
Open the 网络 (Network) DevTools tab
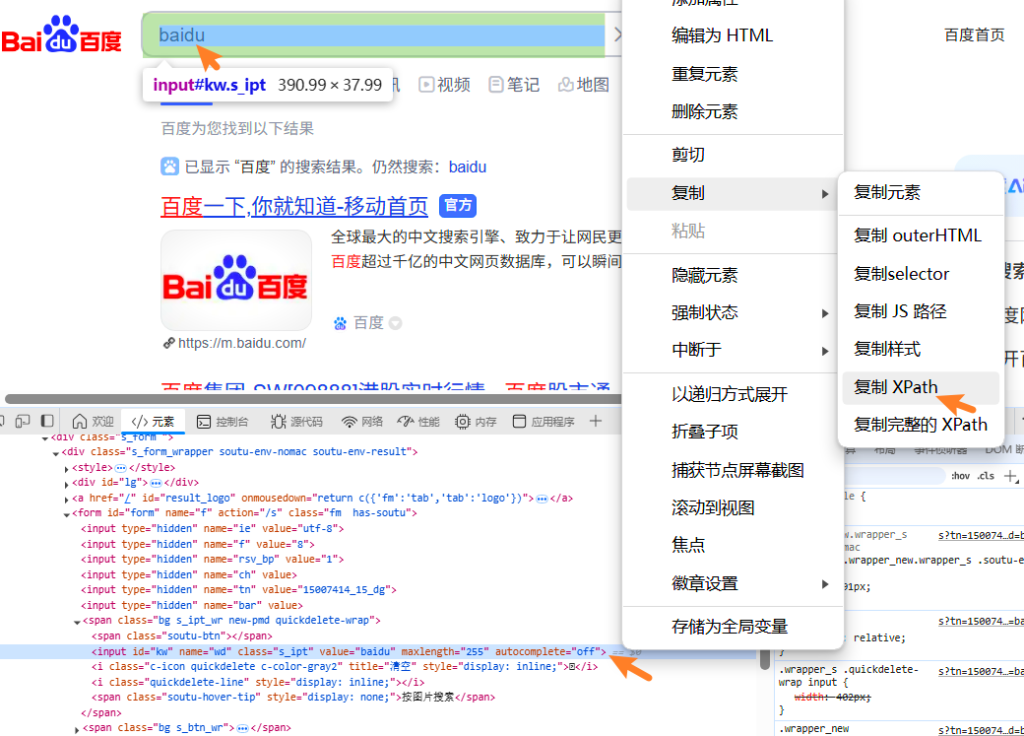click(362, 422)
